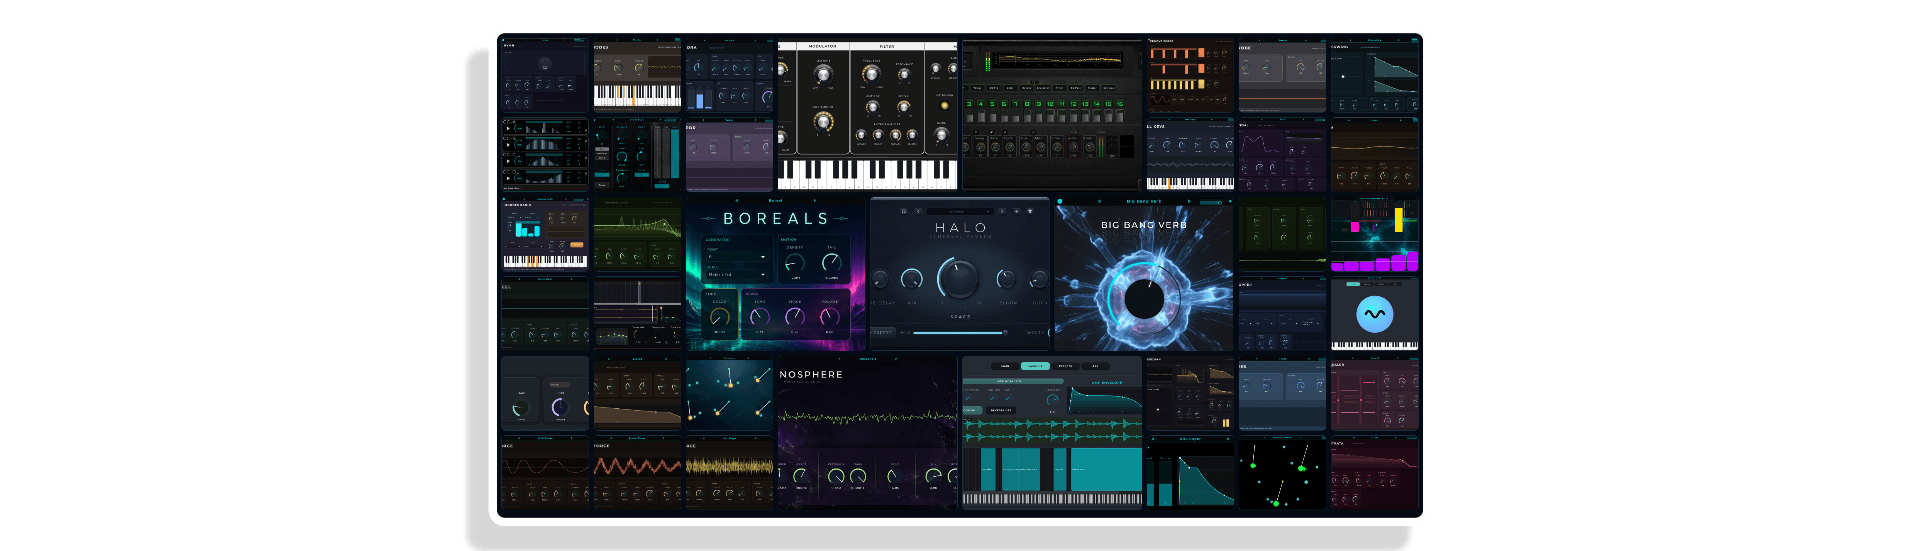This screenshot has height=551, width=1920.
Task: Click the Bloom knob in Halo
Action: [1006, 279]
